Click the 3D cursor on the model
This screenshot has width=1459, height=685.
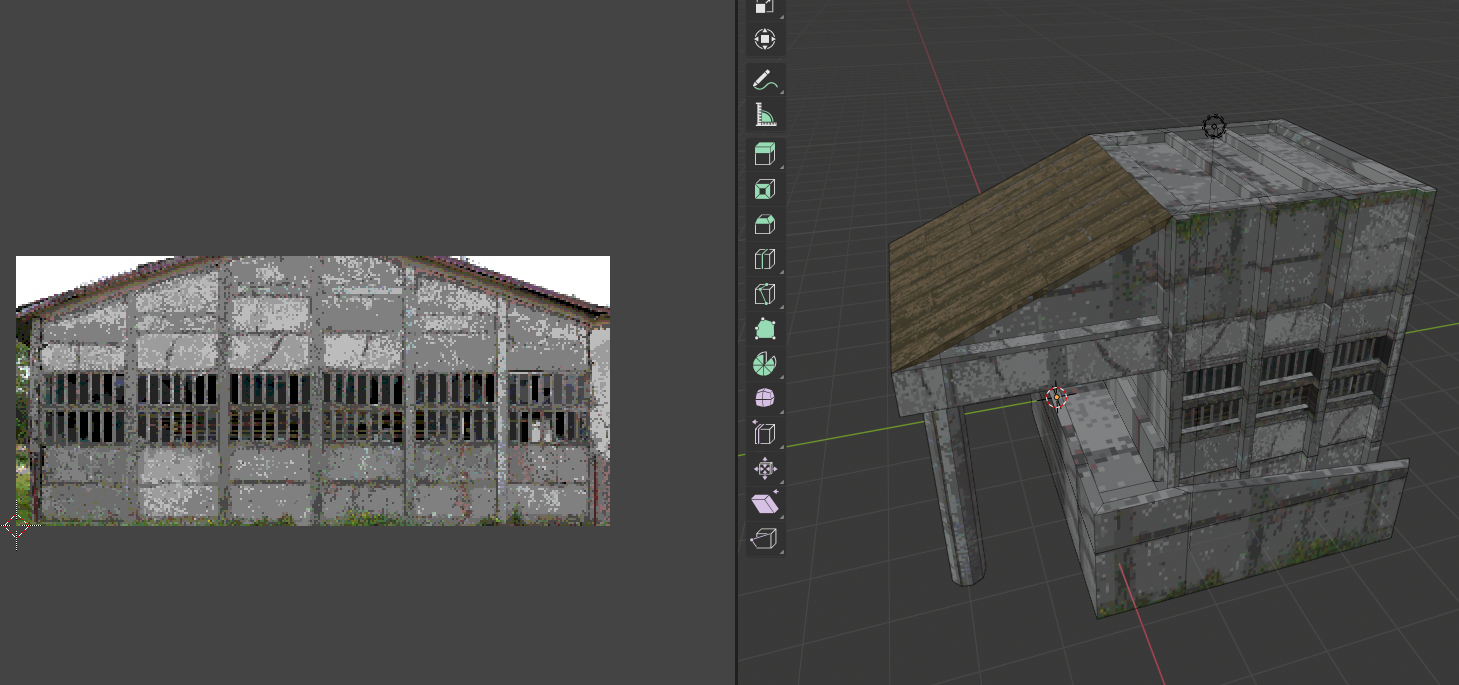tap(1057, 398)
